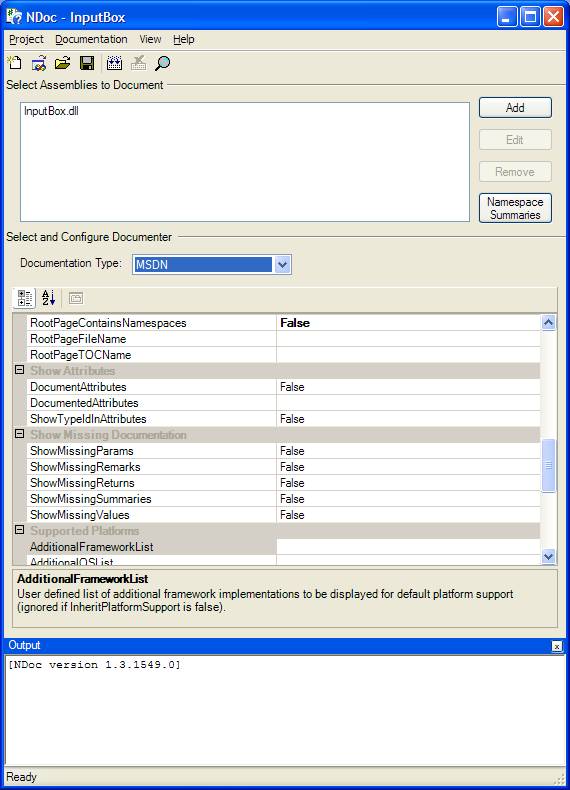Screen dimensions: 570x790
Task: Click the Property Pages icon in grid toolbar
Action: click(76, 298)
